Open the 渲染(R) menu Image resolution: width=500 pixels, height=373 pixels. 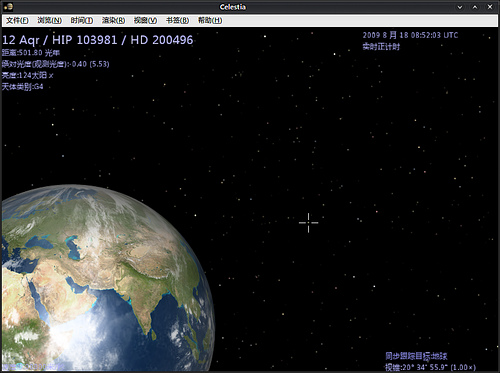click(x=113, y=20)
